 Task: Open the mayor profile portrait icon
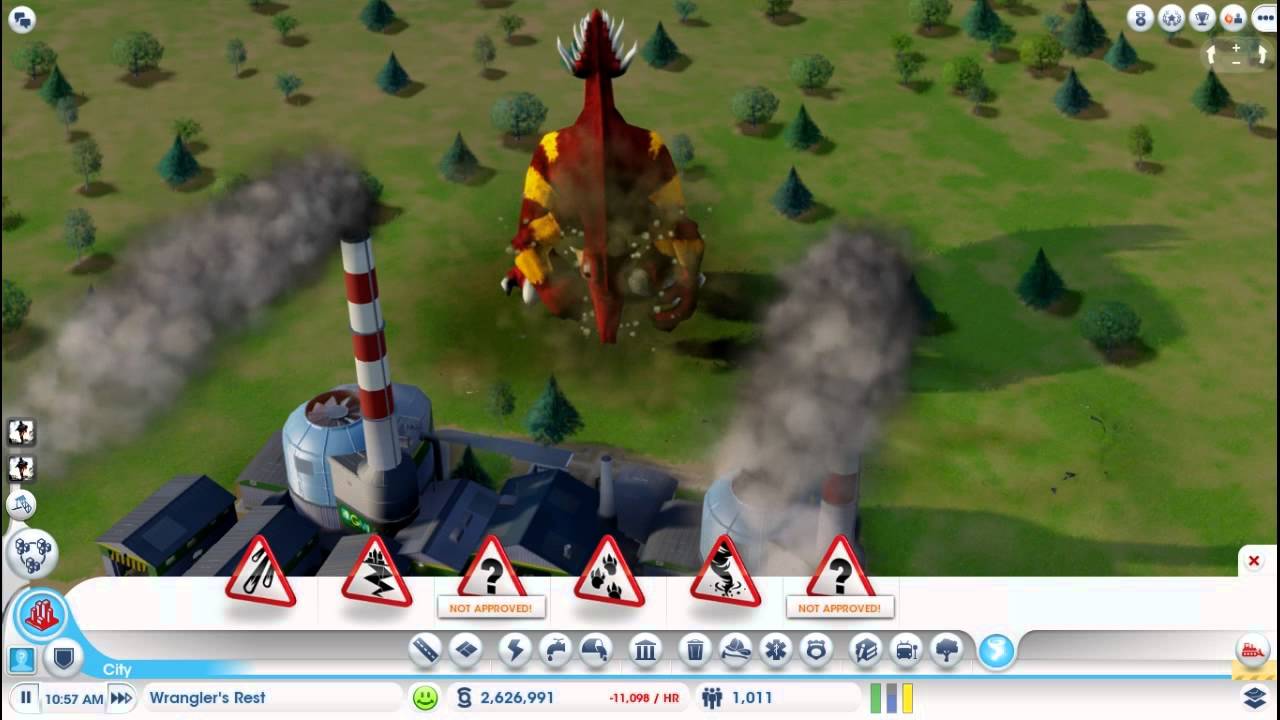pos(22,659)
